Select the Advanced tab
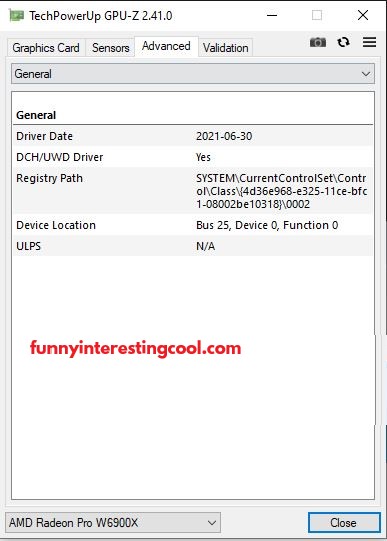This screenshot has width=387, height=541. point(166,46)
